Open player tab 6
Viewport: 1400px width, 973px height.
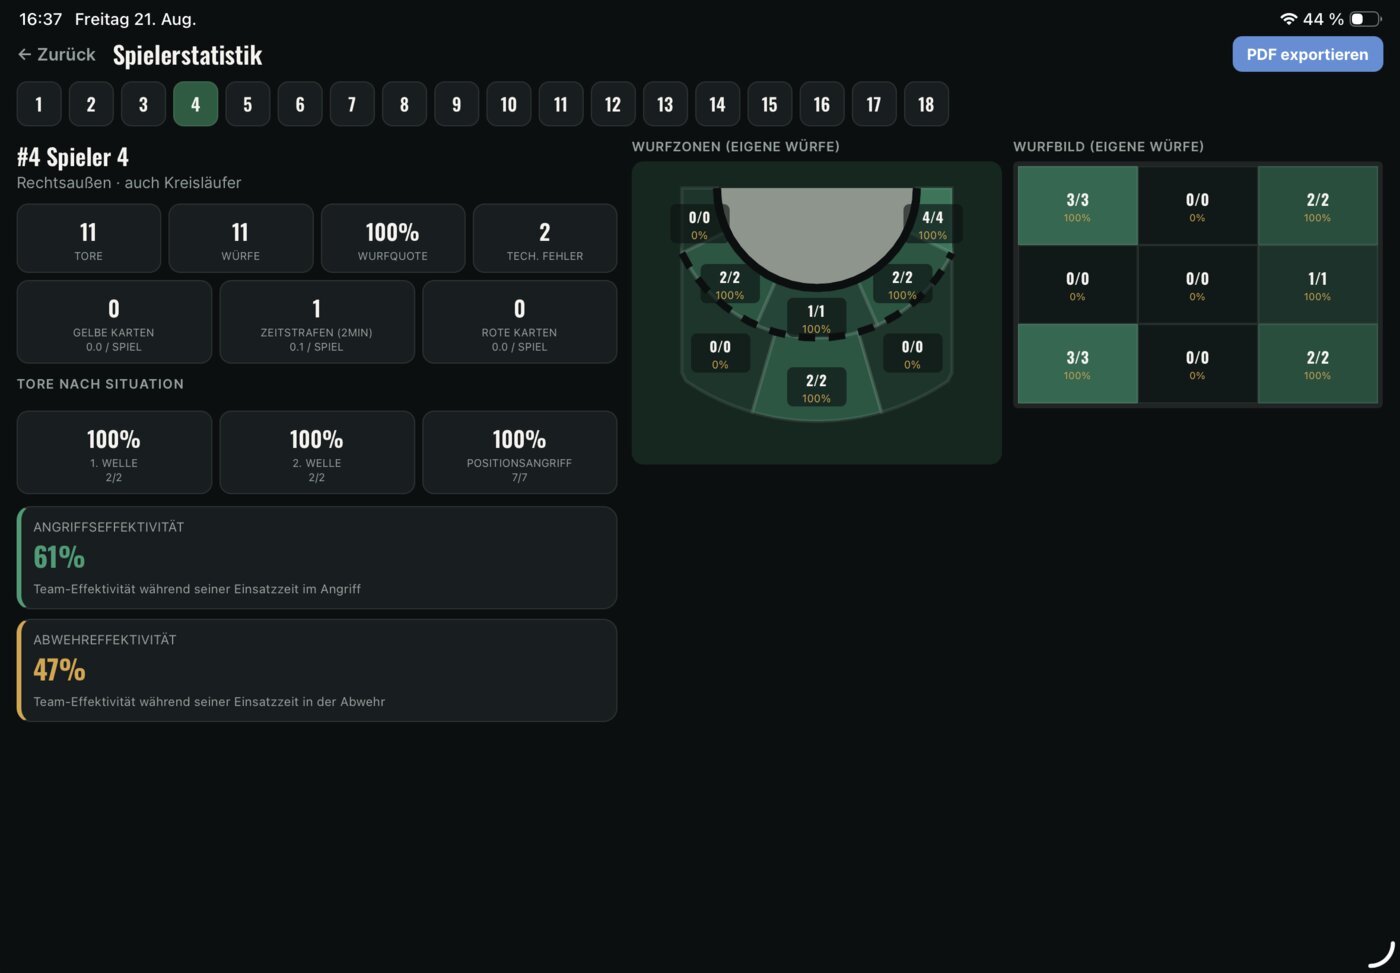click(x=300, y=104)
